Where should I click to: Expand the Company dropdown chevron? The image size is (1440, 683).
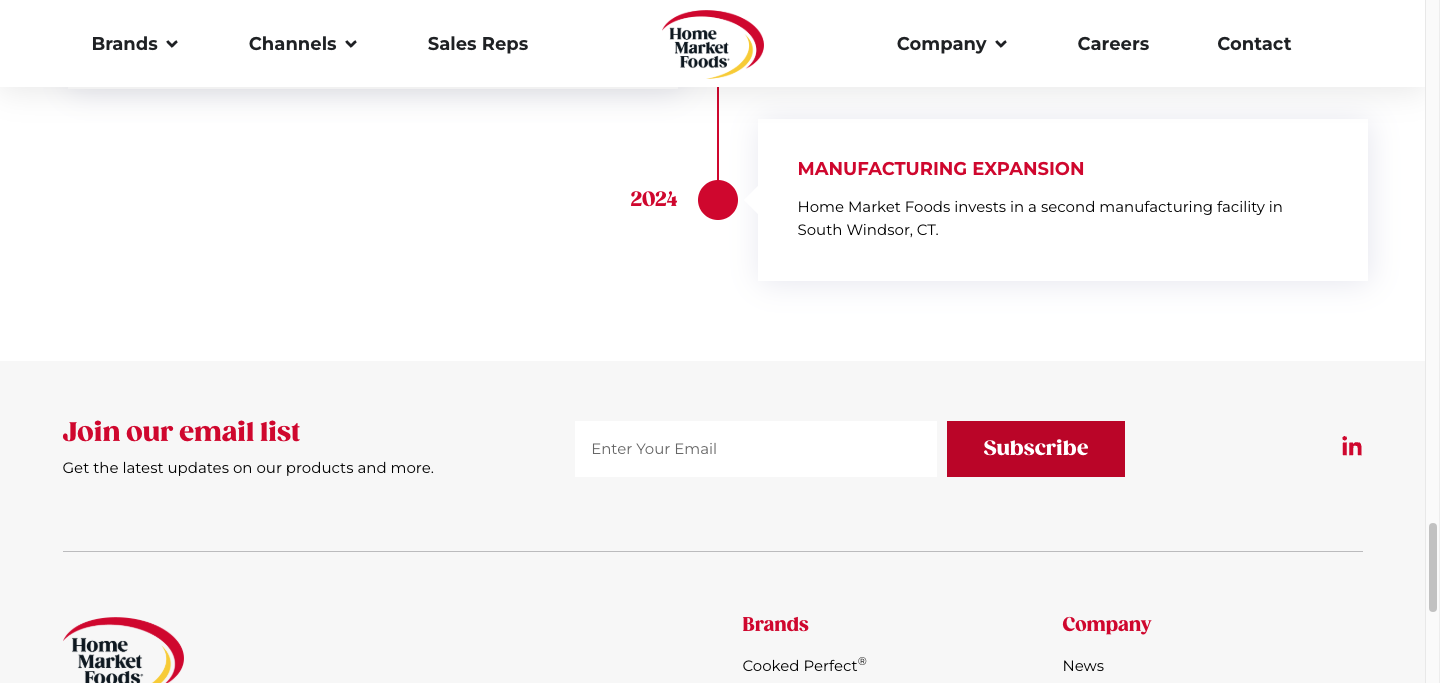point(1001,44)
